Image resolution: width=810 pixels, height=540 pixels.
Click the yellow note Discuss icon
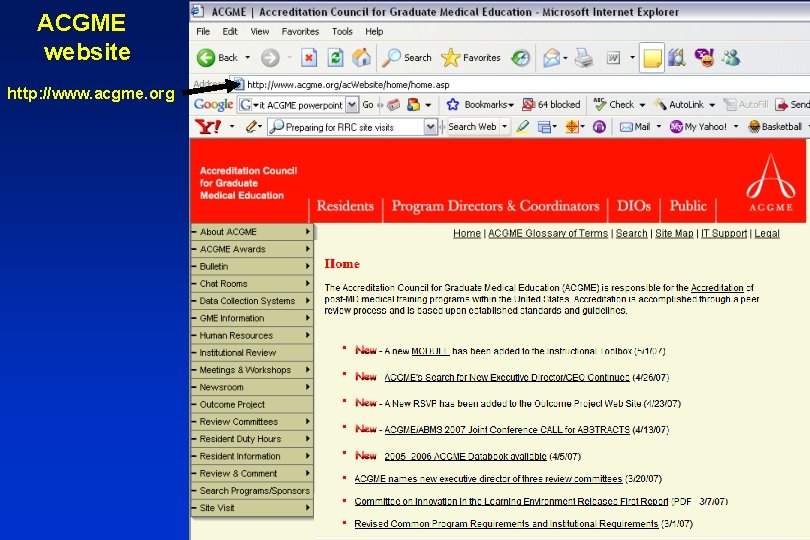(651, 57)
